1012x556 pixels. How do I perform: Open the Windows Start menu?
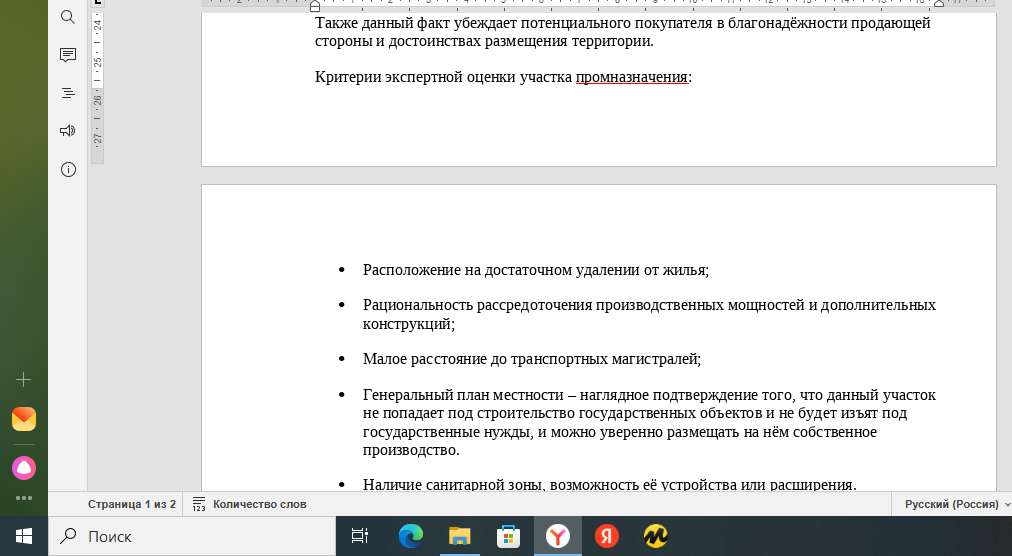coord(24,536)
